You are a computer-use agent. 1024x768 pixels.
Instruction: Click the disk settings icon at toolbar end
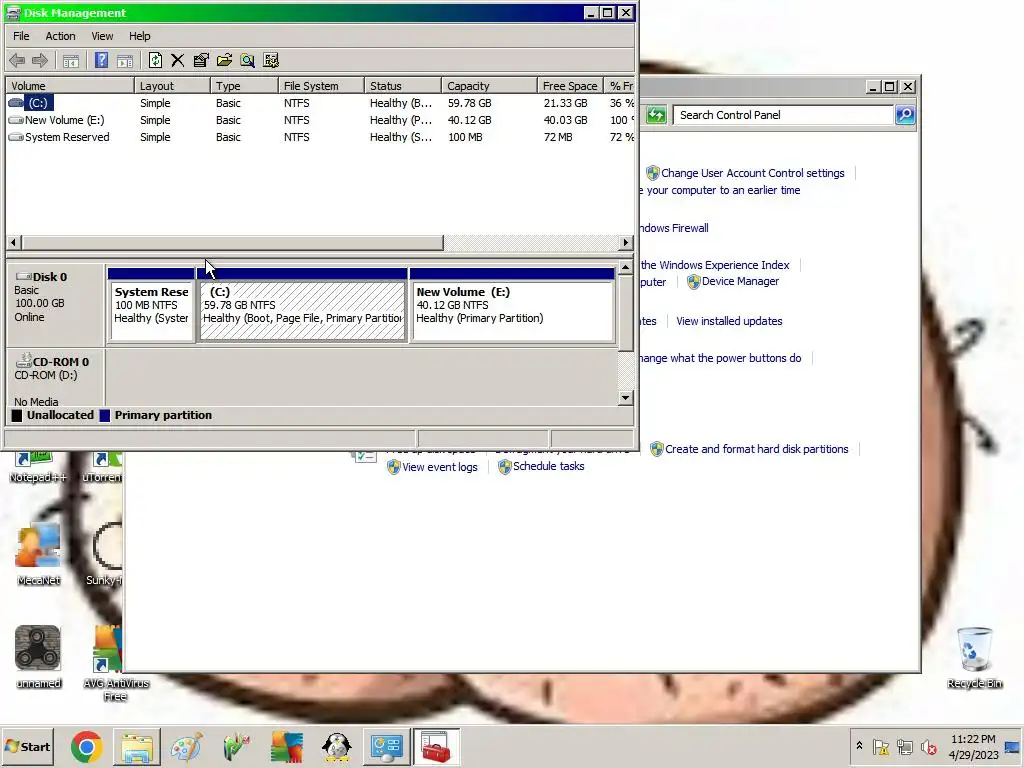(271, 61)
